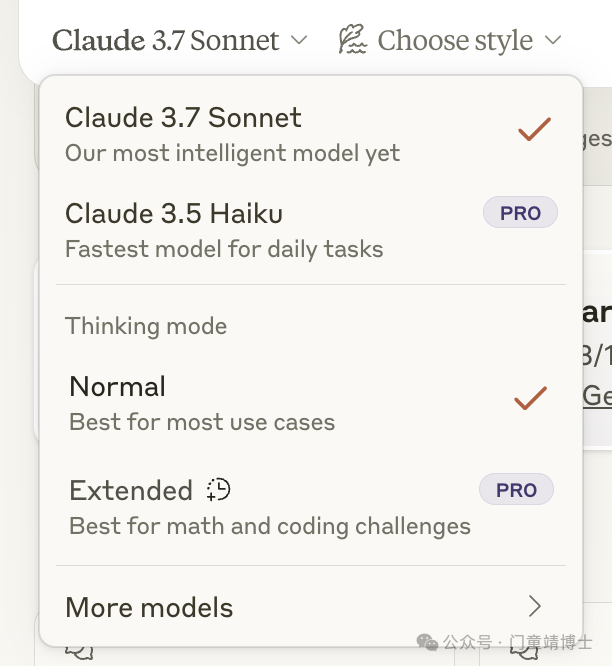The width and height of the screenshot is (612, 666).
Task: Click the Best for math and coding challenges text
Action: click(x=270, y=527)
